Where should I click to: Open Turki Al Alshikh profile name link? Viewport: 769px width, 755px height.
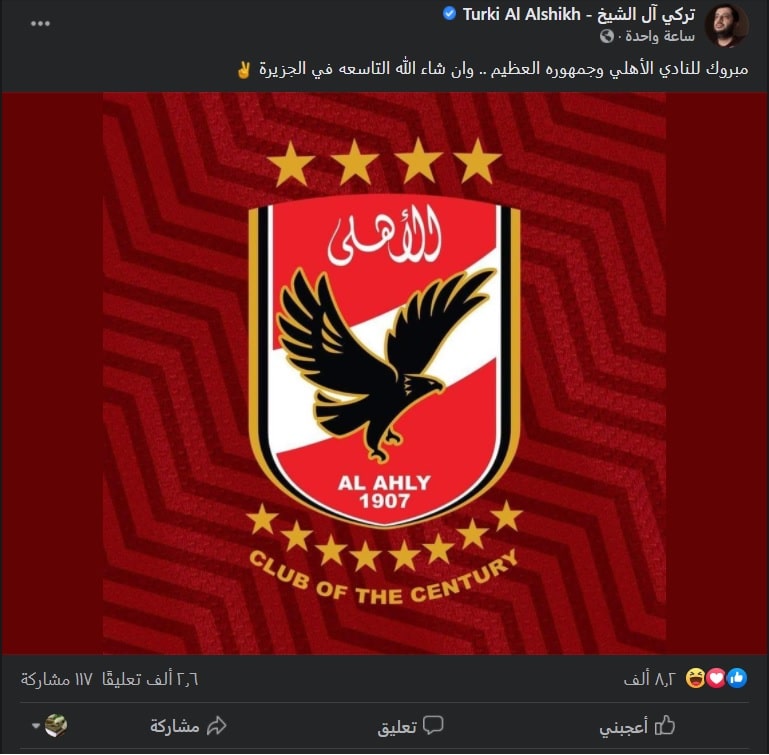(x=578, y=14)
